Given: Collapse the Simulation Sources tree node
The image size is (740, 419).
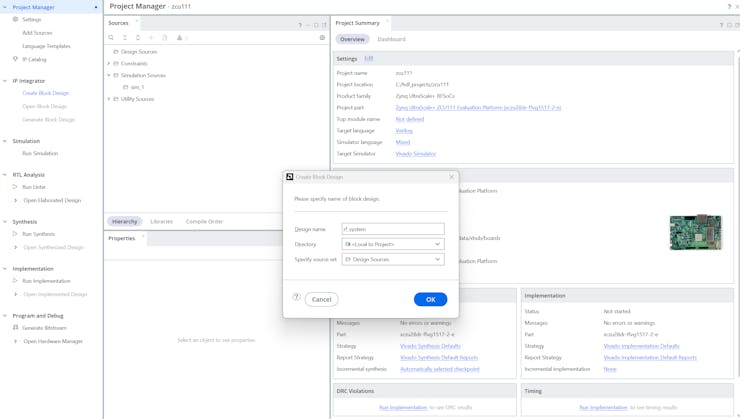Looking at the screenshot, I should point(109,75).
